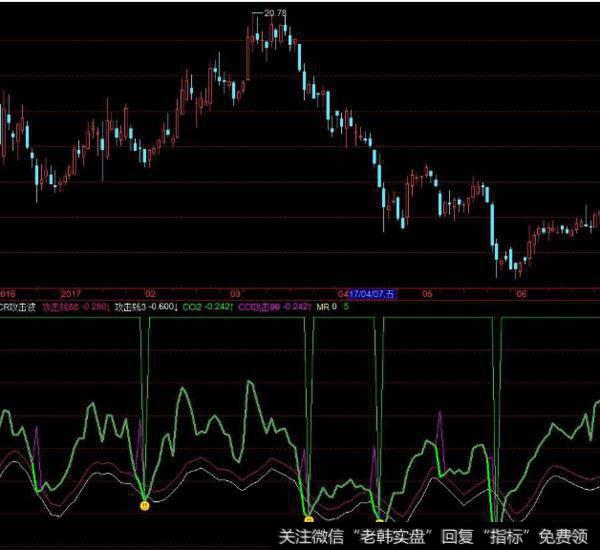Select the CR攻击波 indicator name label
This screenshot has width=600, height=550.
point(19,309)
